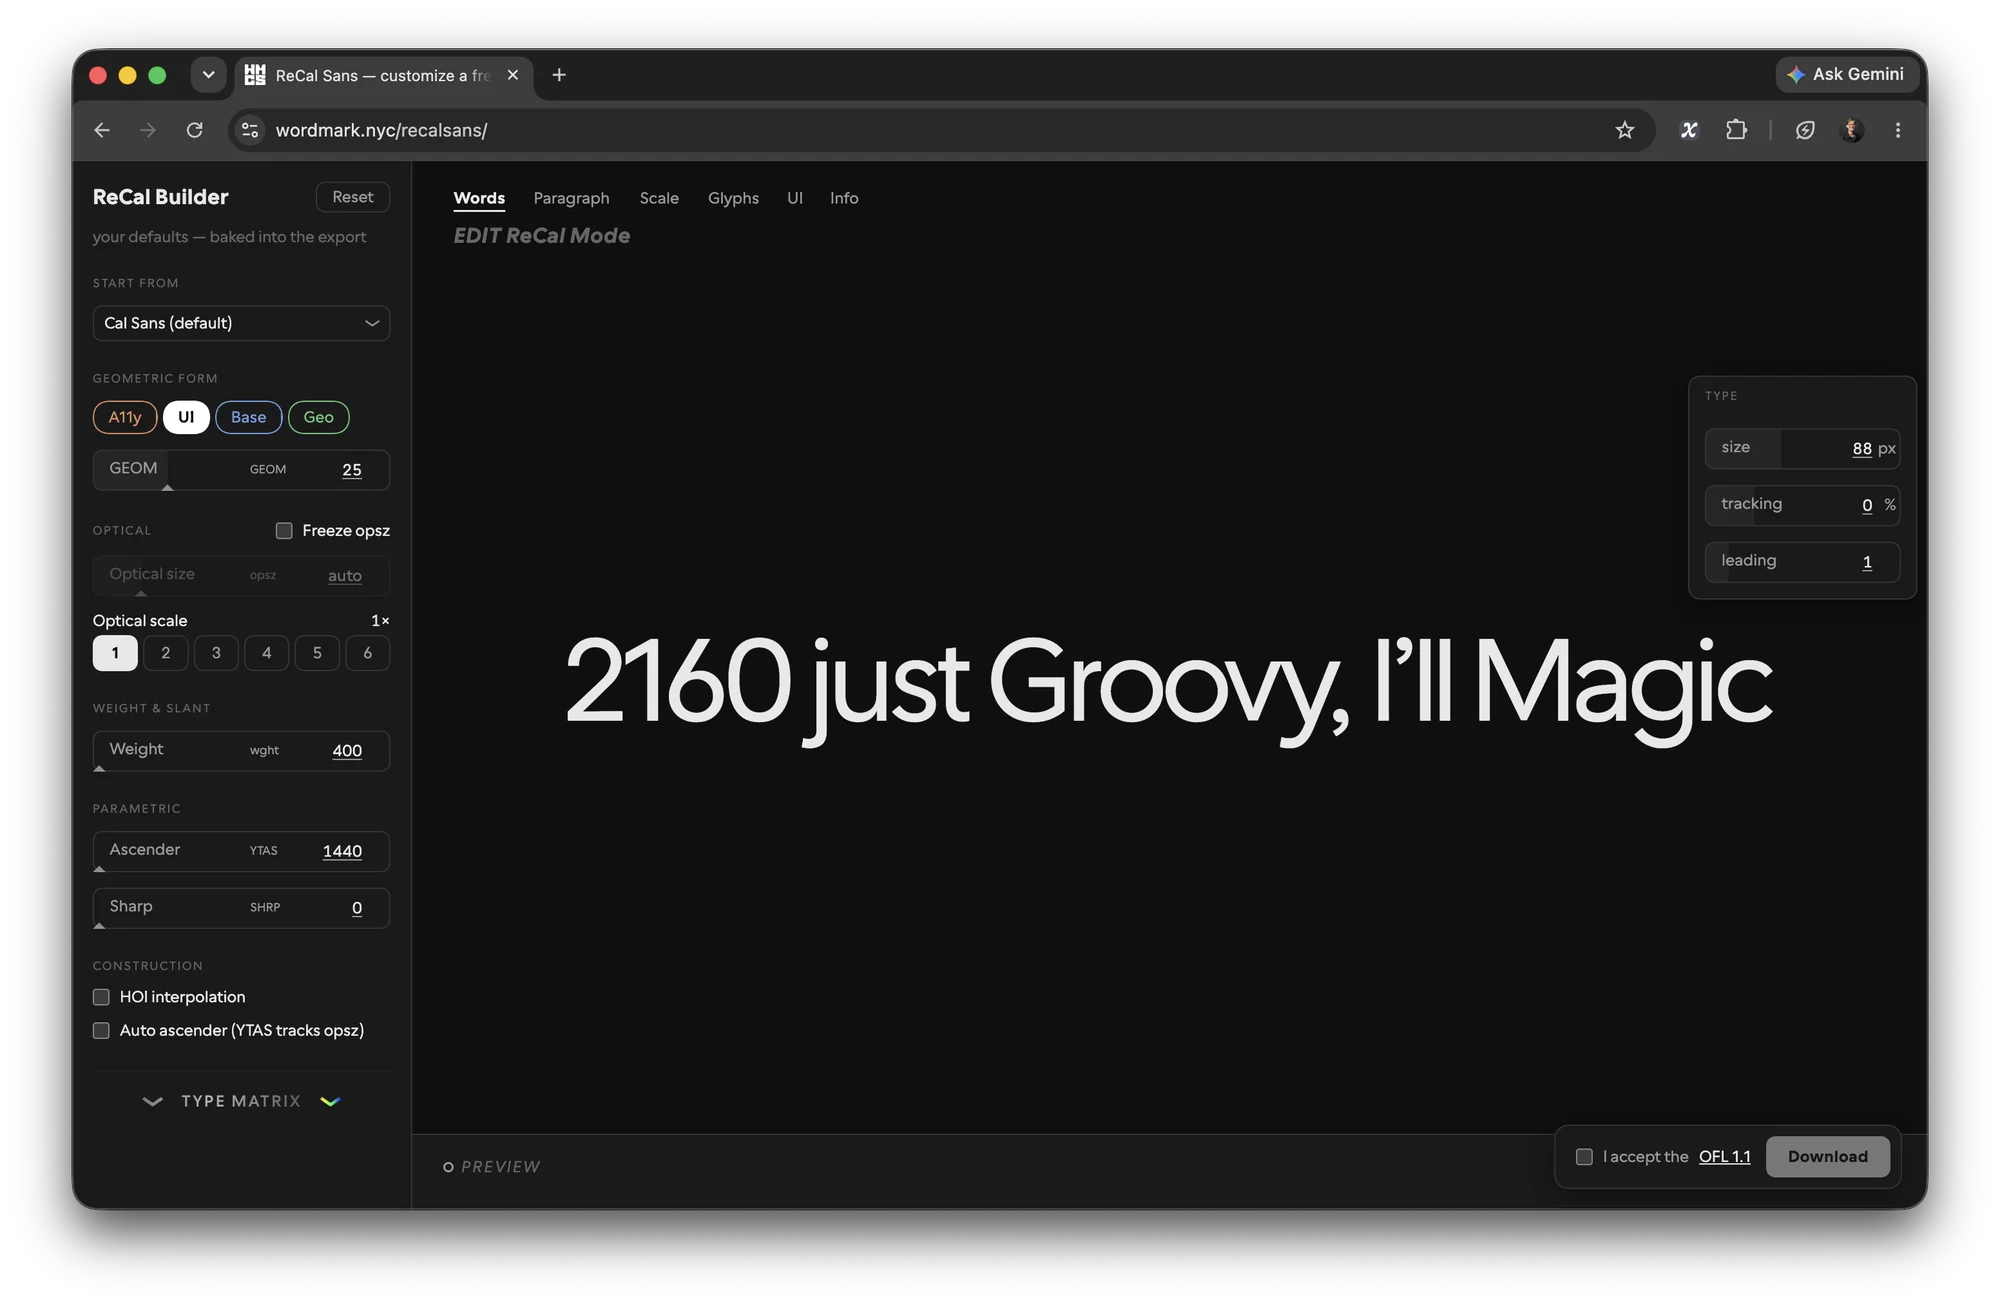Open the OFL 1.1 license link
This screenshot has height=1305, width=2000.
pos(1724,1157)
